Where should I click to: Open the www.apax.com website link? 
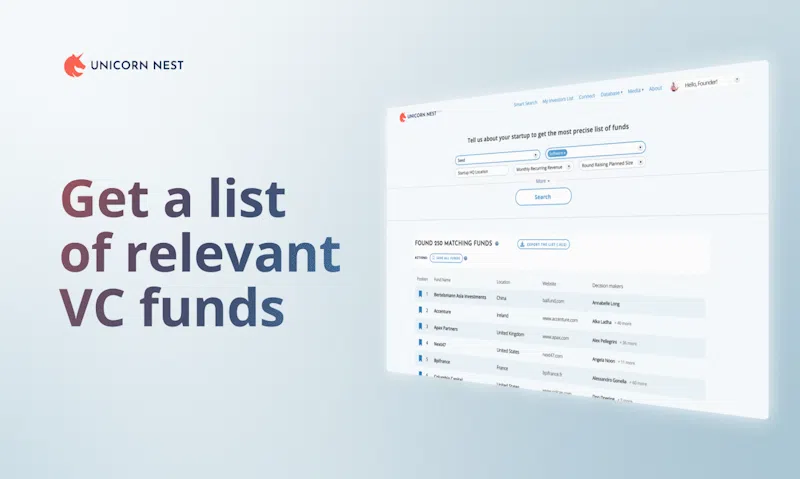pos(555,337)
